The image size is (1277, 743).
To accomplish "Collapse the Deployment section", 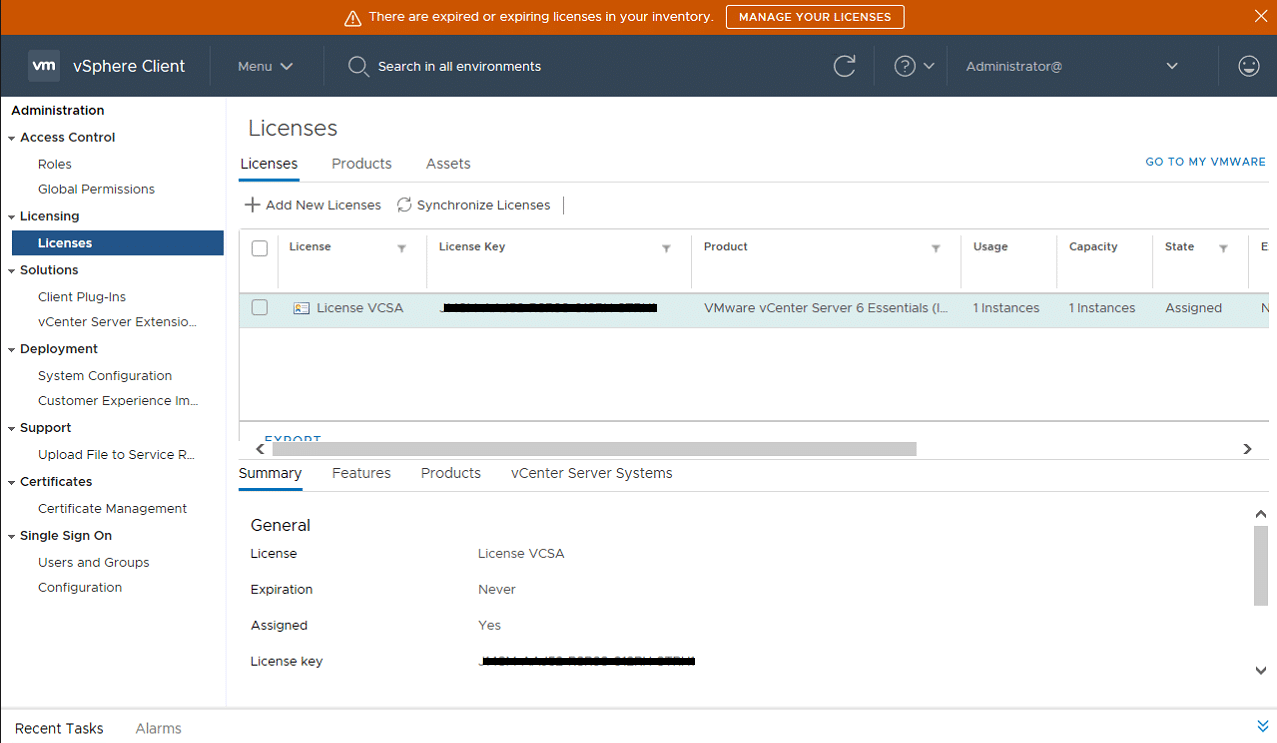I will [12, 350].
